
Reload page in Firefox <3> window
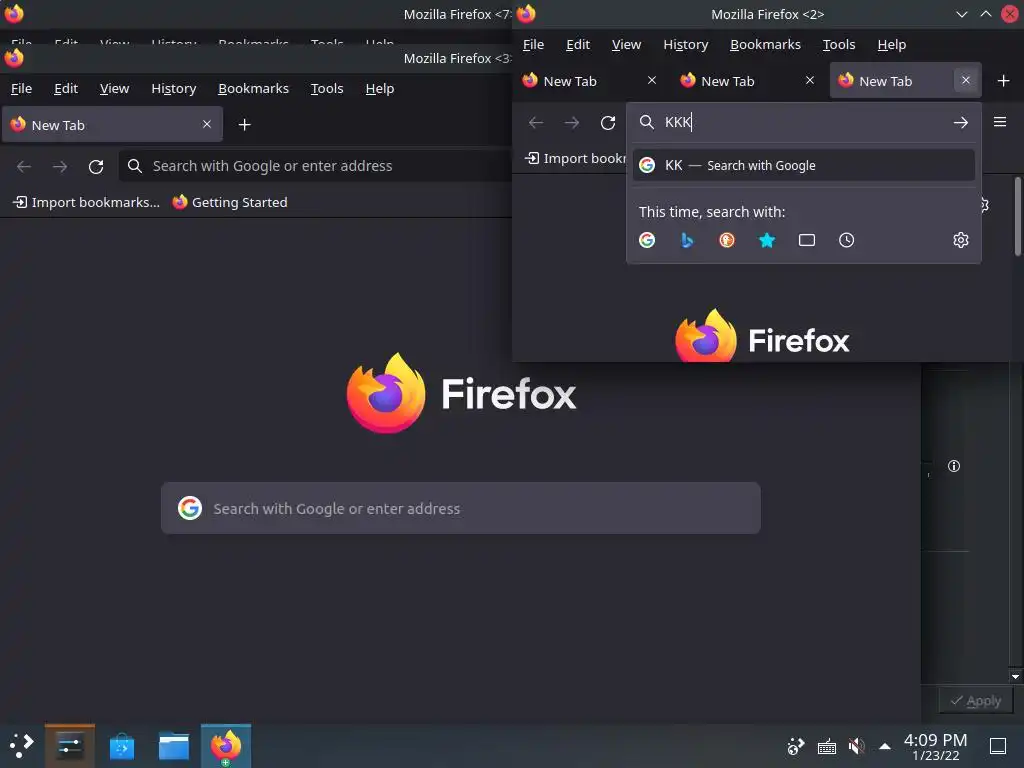tap(96, 167)
